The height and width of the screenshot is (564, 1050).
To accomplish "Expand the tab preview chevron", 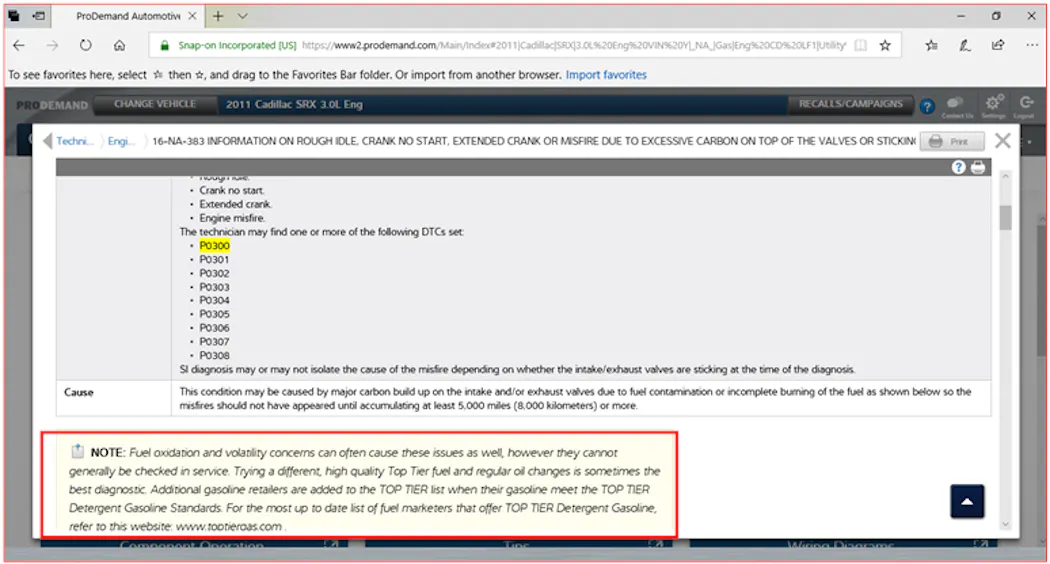I will tap(242, 16).
